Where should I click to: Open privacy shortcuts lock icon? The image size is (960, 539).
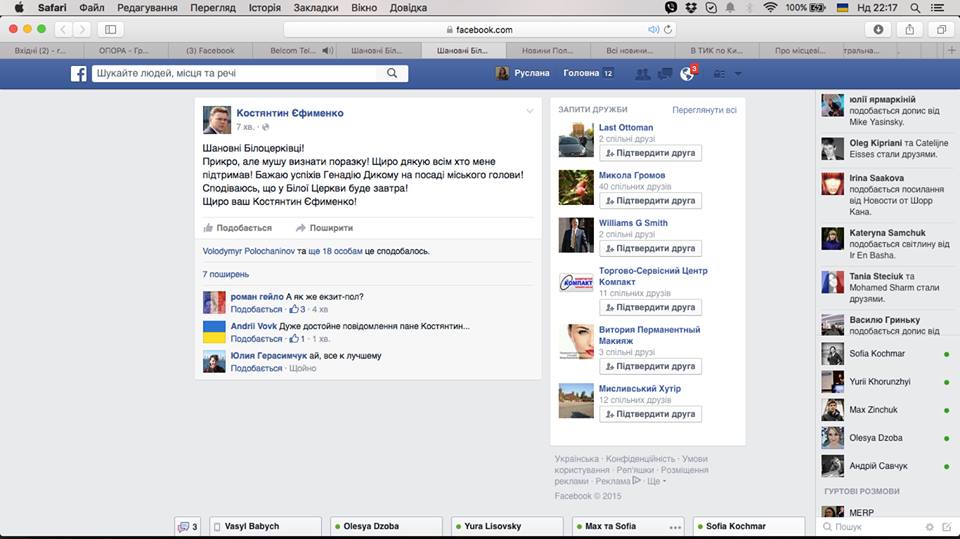click(719, 74)
